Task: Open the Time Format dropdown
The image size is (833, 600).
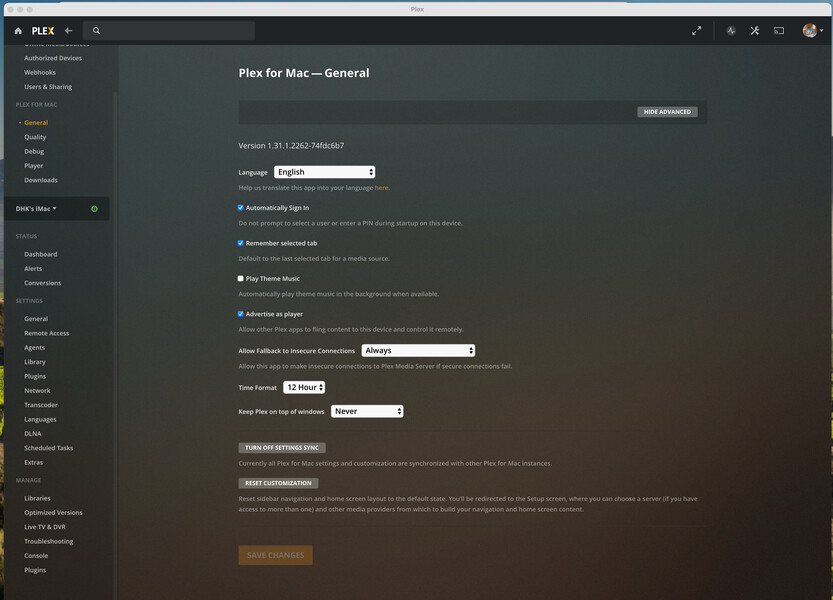Action: click(304, 387)
